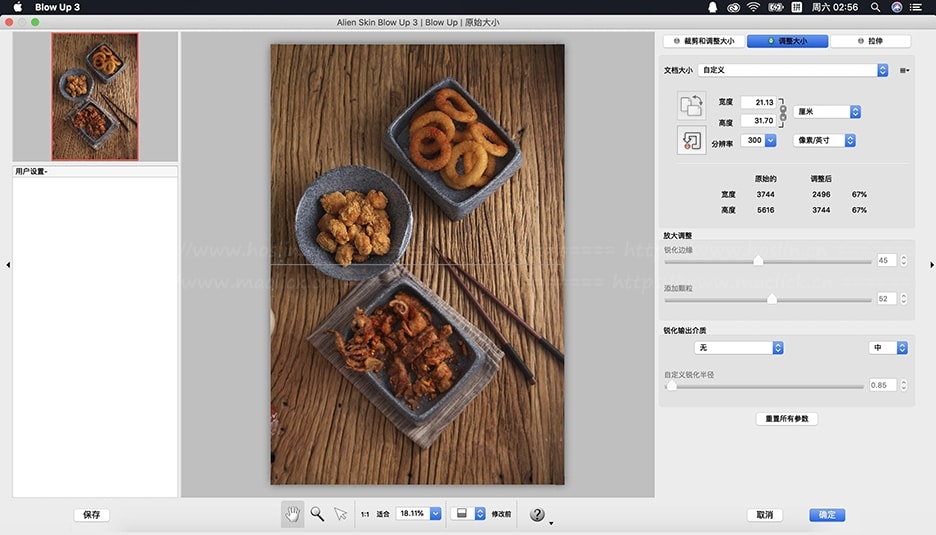
Task: Open the preset list menu icon beside 文档大小
Action: coord(904,70)
